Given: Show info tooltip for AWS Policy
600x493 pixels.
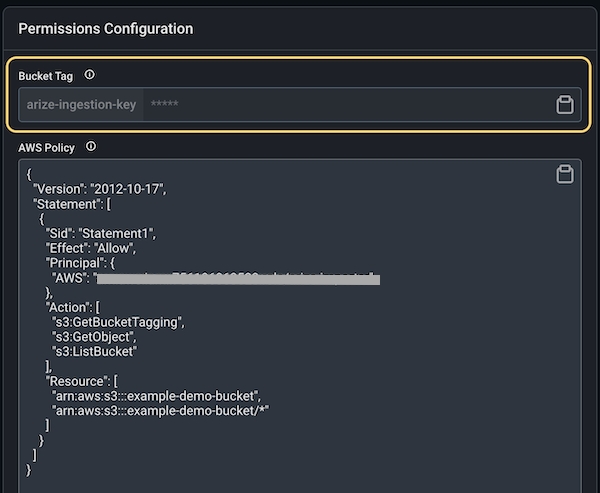Looking at the screenshot, I should pos(91,147).
